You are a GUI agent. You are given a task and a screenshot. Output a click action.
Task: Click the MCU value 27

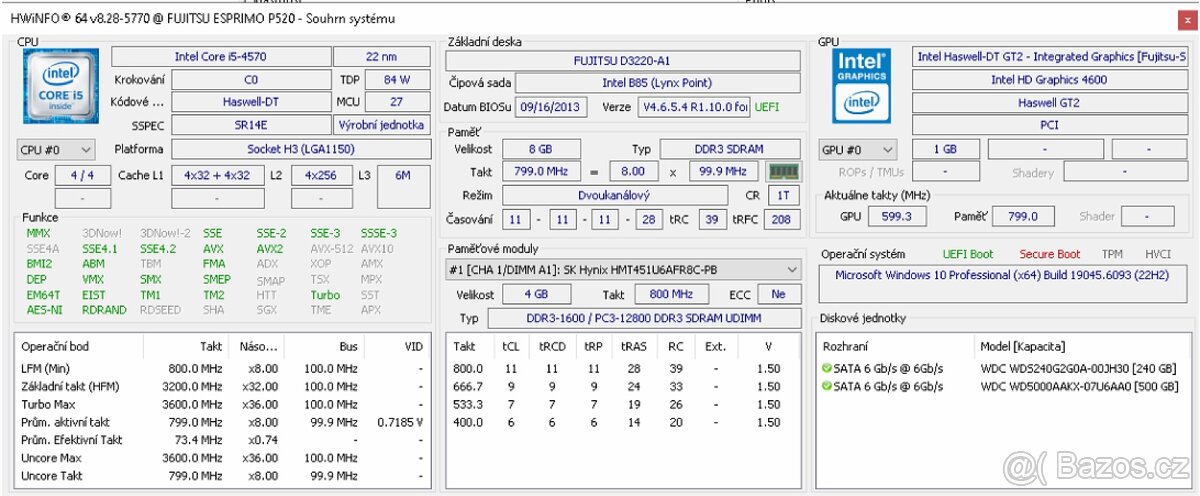pos(397,102)
